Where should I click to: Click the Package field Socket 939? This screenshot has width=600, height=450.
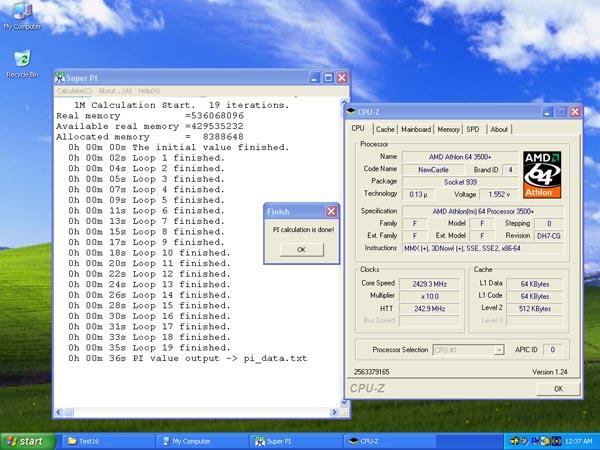(x=460, y=182)
